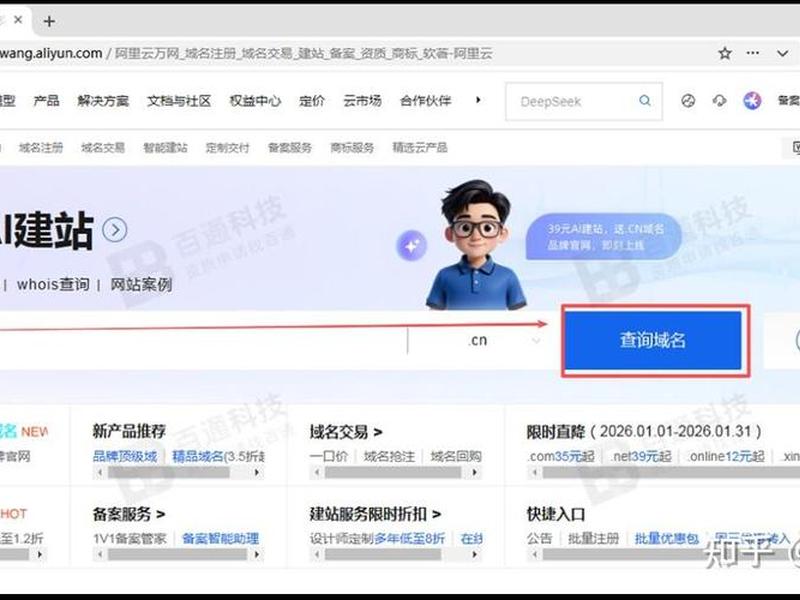Click the circled arrow next to AI建站
The height and width of the screenshot is (600, 800).
coord(115,230)
